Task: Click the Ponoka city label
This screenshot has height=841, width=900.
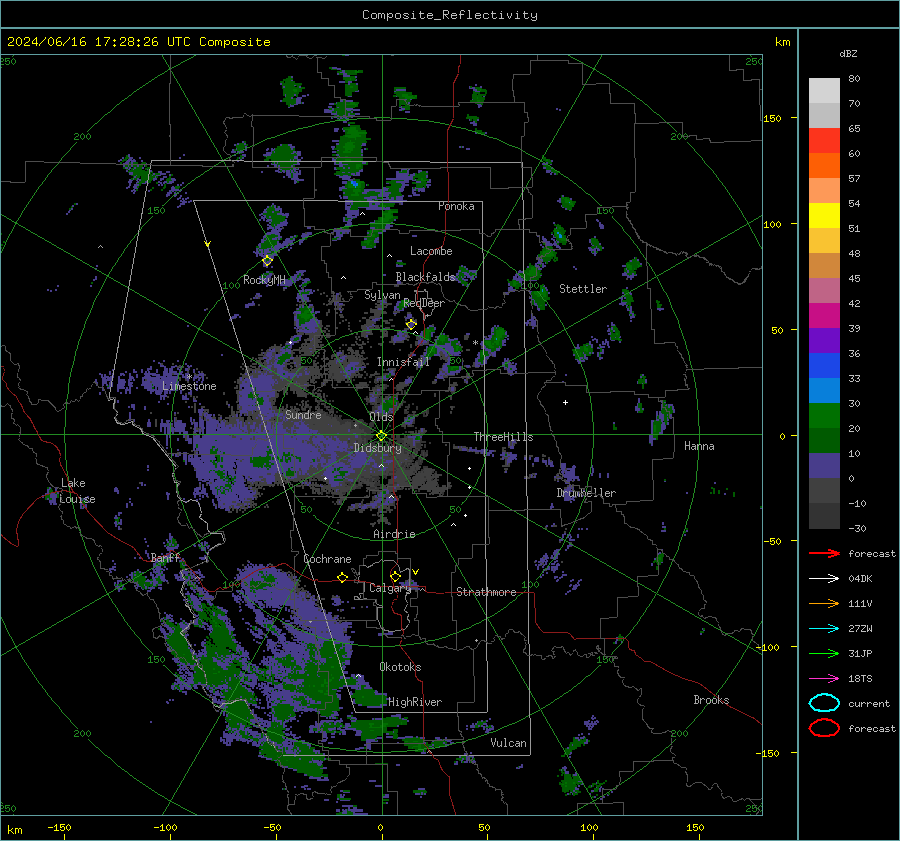Action: point(456,206)
